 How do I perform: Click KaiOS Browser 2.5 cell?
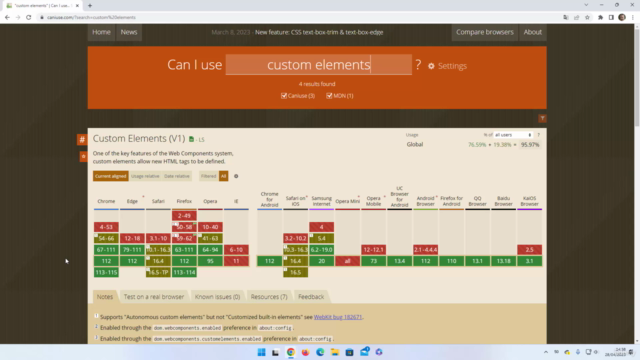529,249
